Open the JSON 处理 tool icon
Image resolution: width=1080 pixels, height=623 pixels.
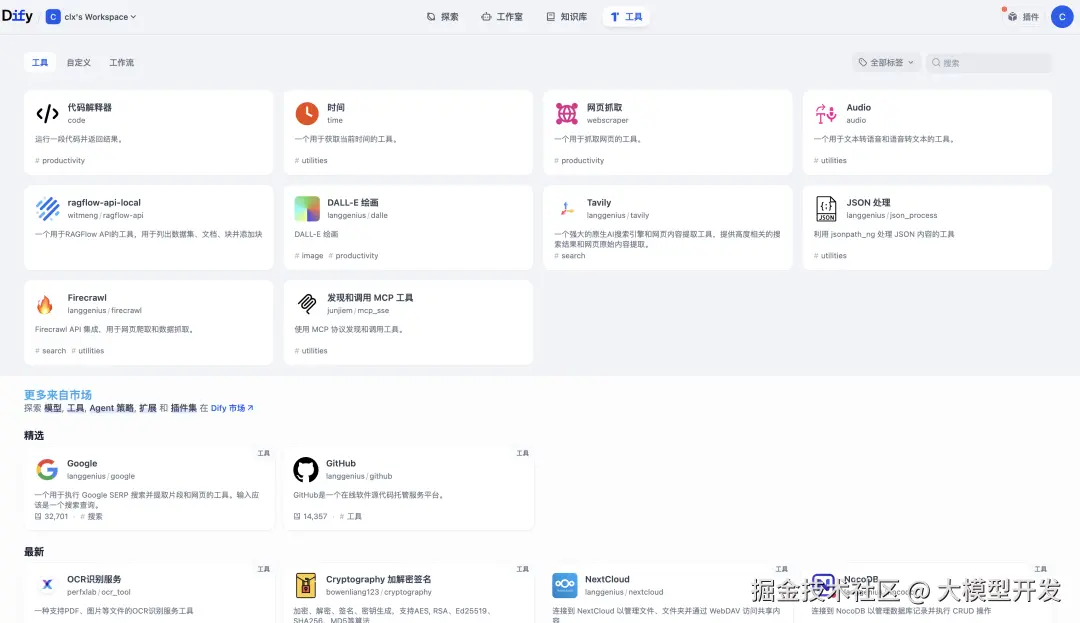824,207
